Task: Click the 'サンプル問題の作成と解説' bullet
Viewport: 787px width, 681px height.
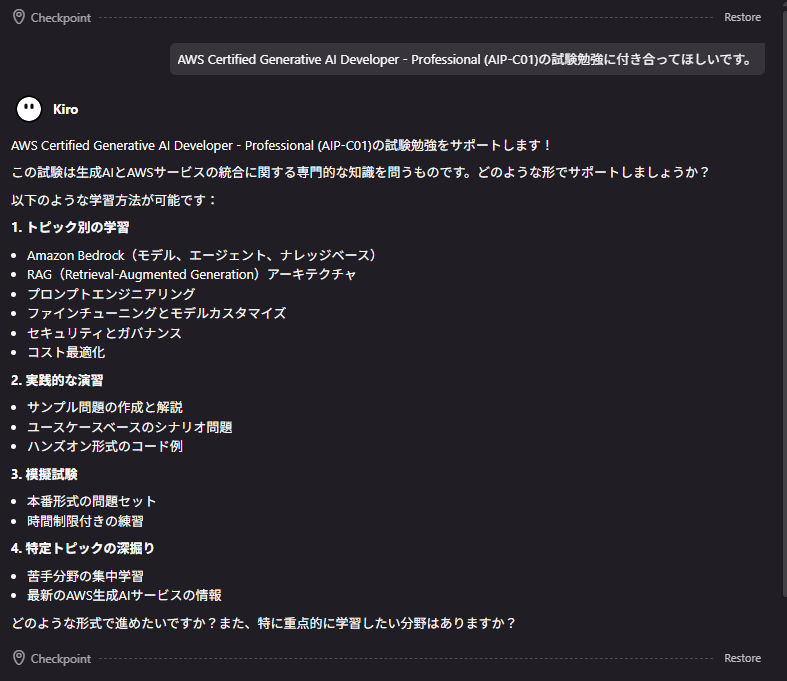Action: coord(105,407)
